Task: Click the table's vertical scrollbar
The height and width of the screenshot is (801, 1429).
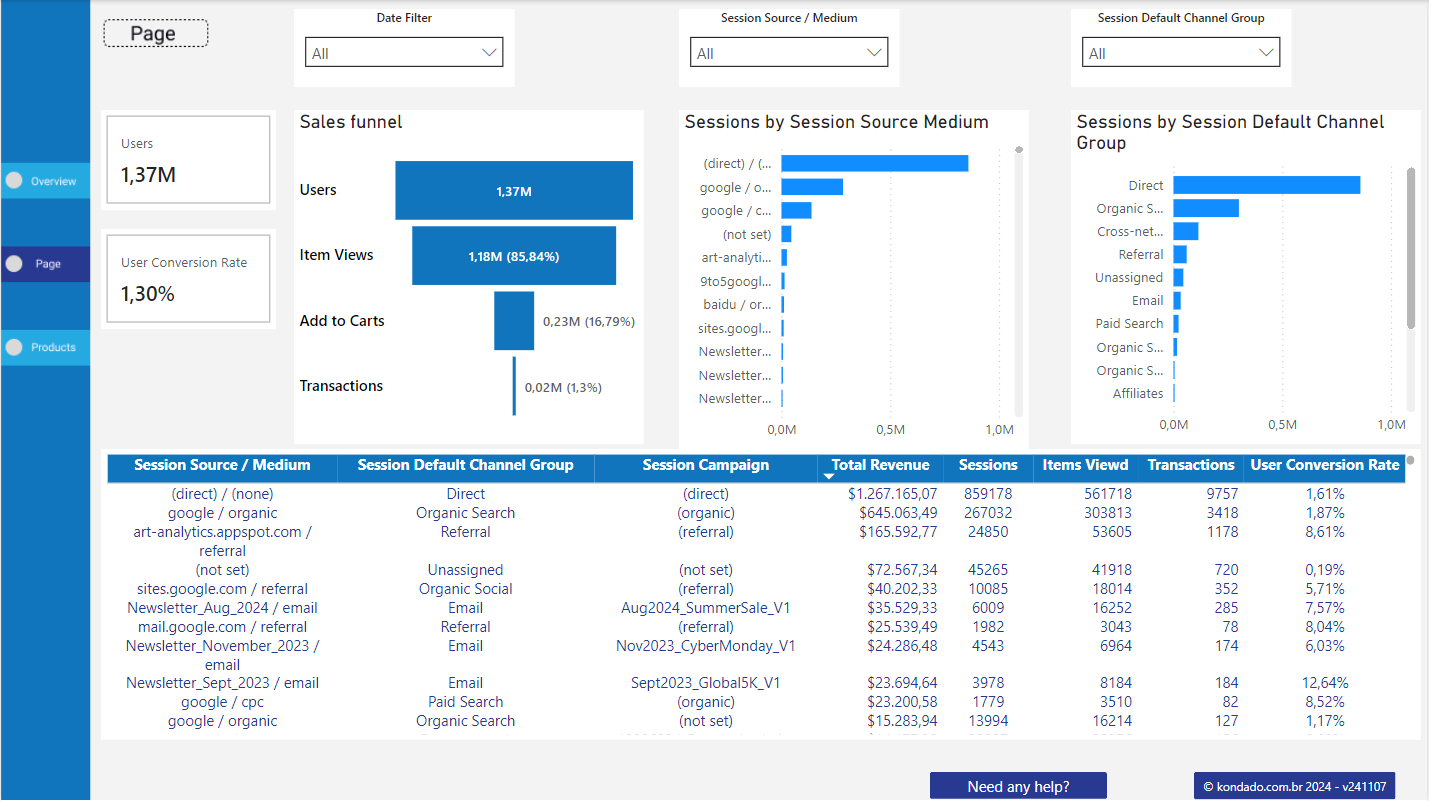Action: pos(1411,463)
